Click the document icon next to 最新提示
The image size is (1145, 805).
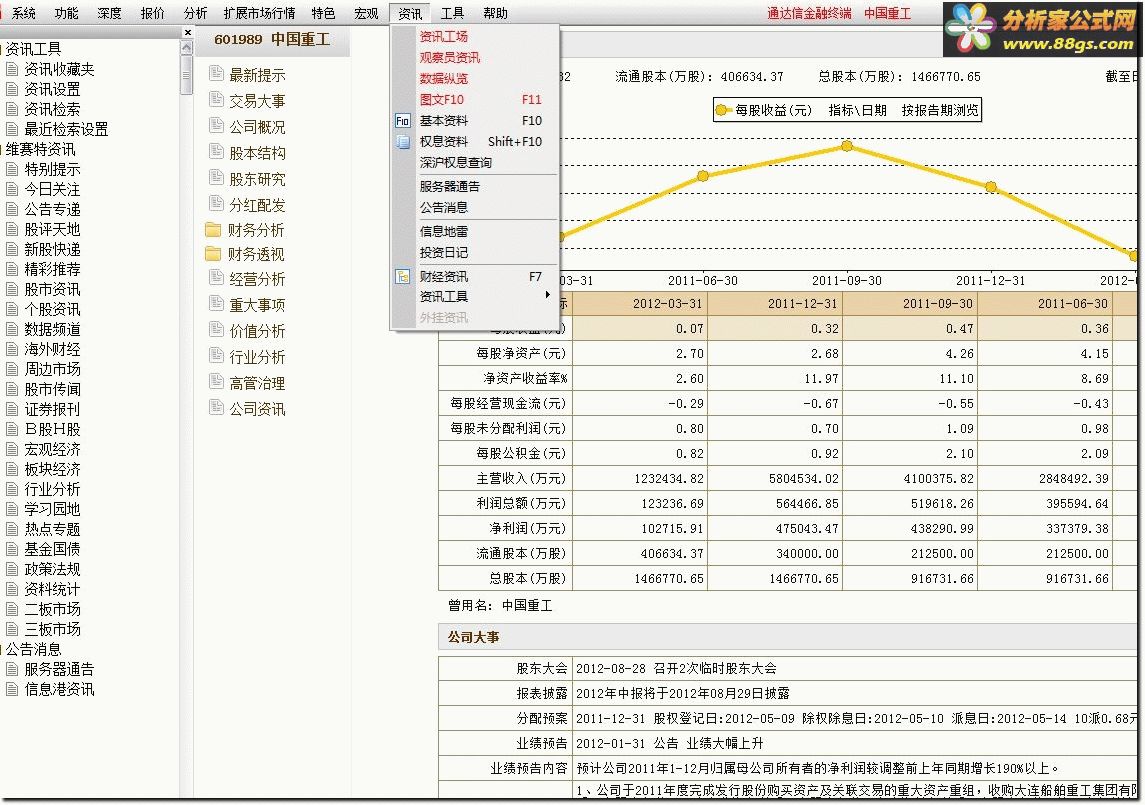pyautogui.click(x=215, y=73)
